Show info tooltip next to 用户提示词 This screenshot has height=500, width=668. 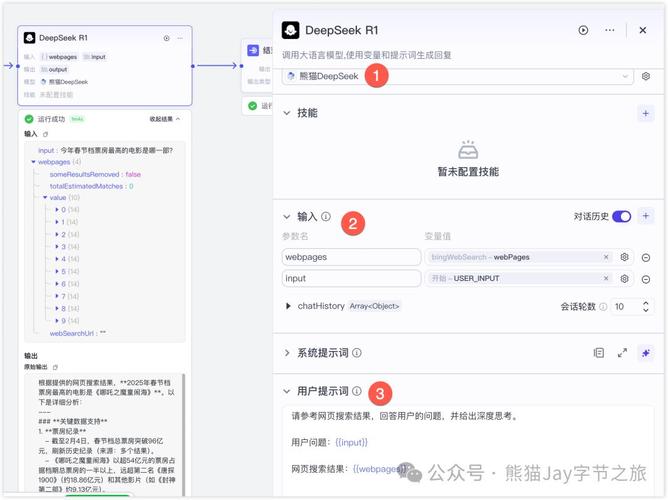click(x=357, y=391)
